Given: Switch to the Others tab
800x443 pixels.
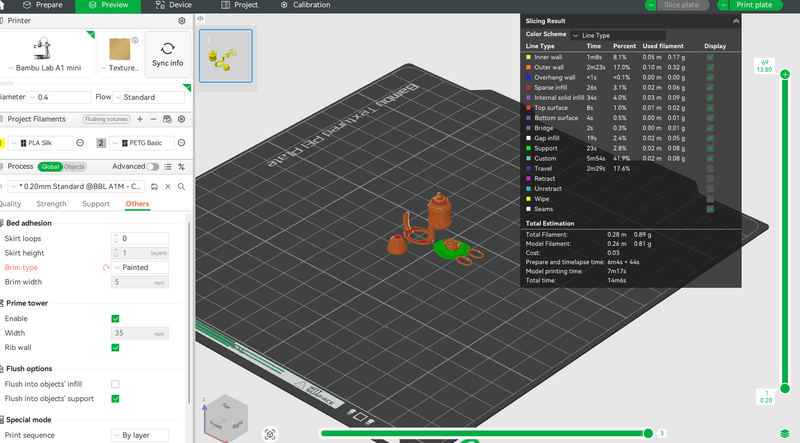Looking at the screenshot, I should point(137,204).
